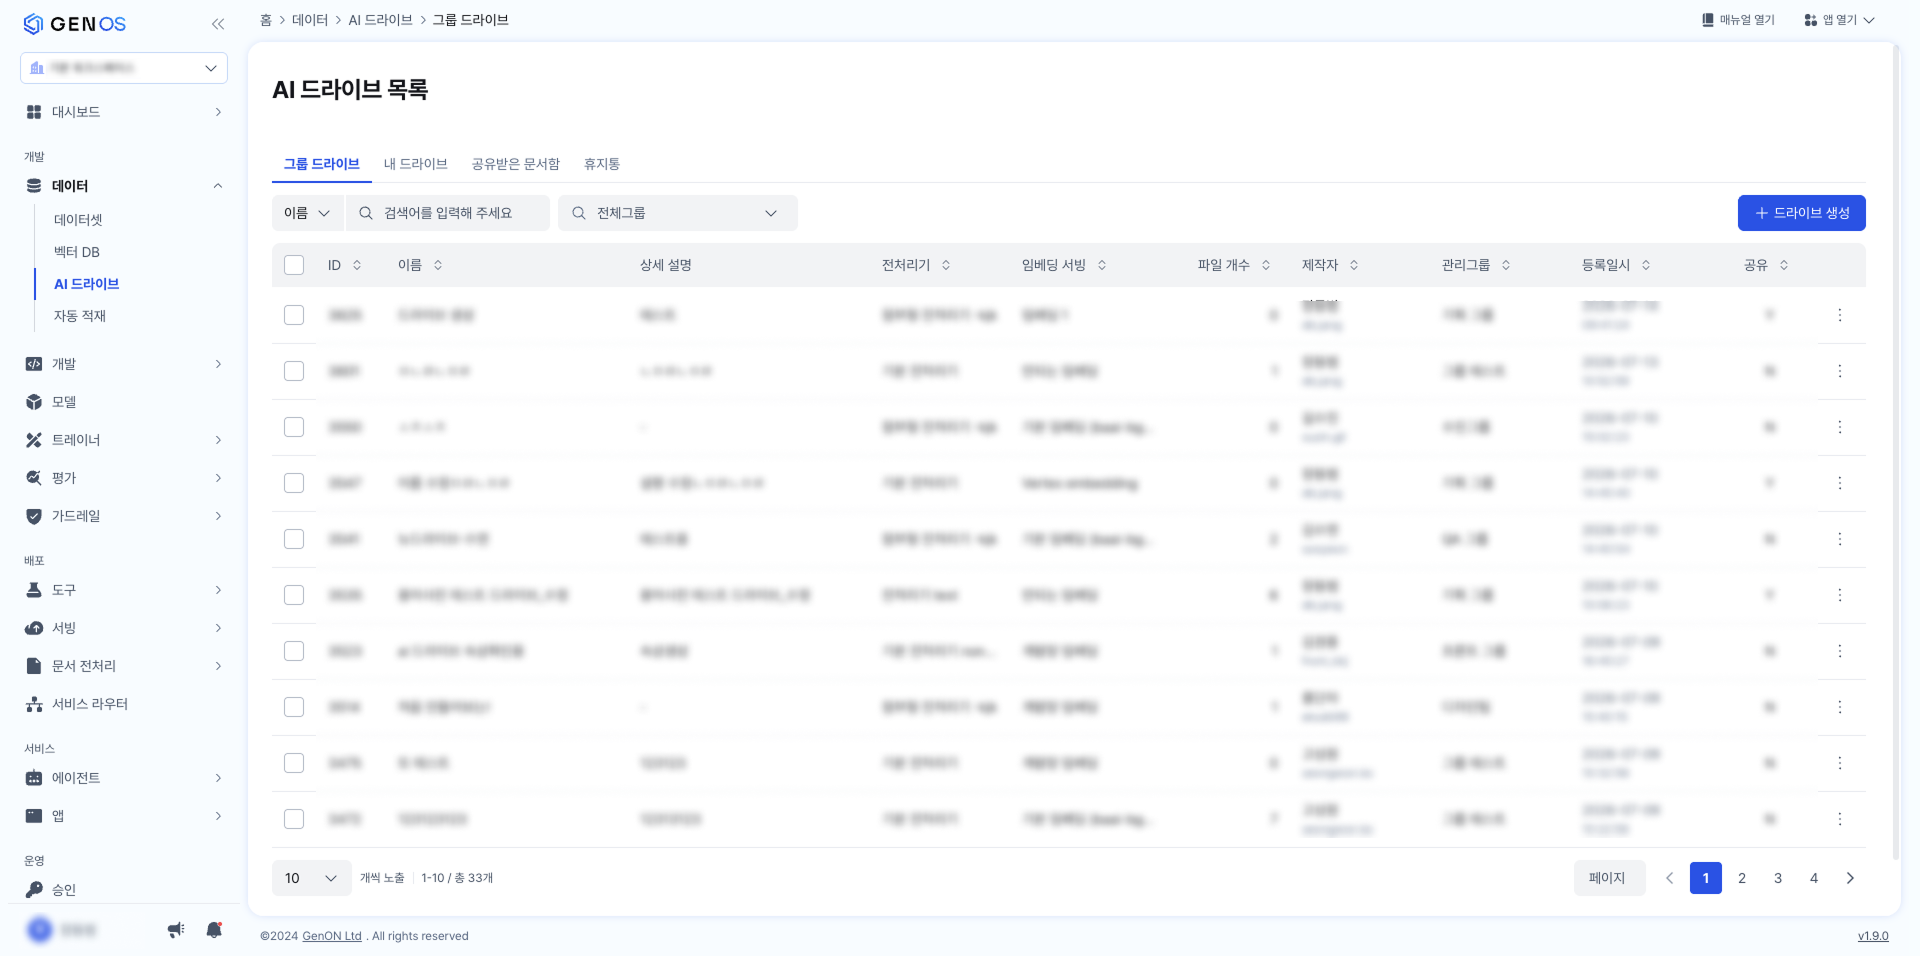Expand the 트레이너 sidebar menu
The width and height of the screenshot is (1920, 956).
(124, 440)
